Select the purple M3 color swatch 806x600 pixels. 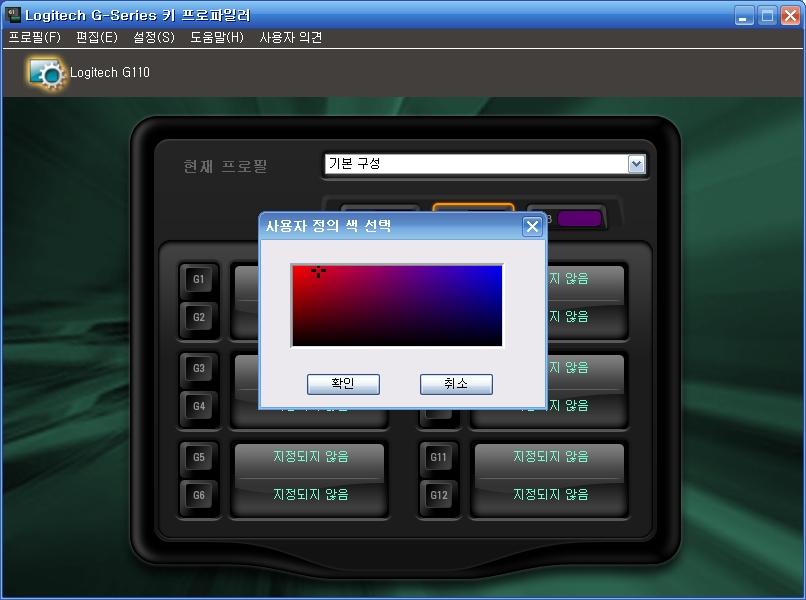click(x=579, y=219)
